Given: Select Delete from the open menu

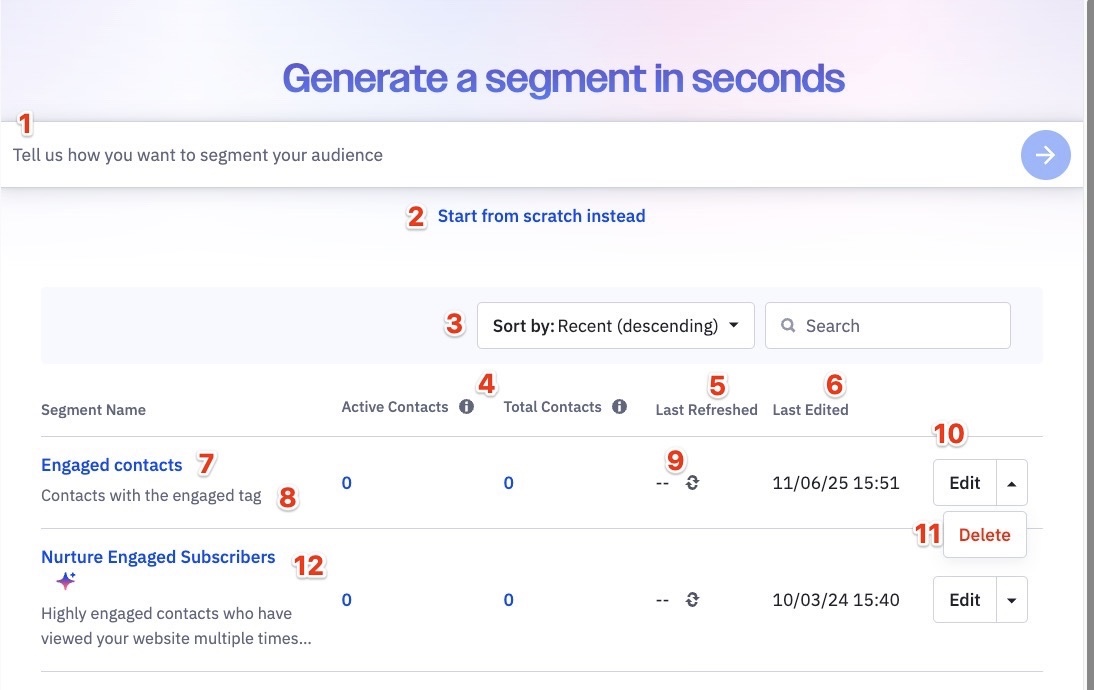Looking at the screenshot, I should click(984, 535).
